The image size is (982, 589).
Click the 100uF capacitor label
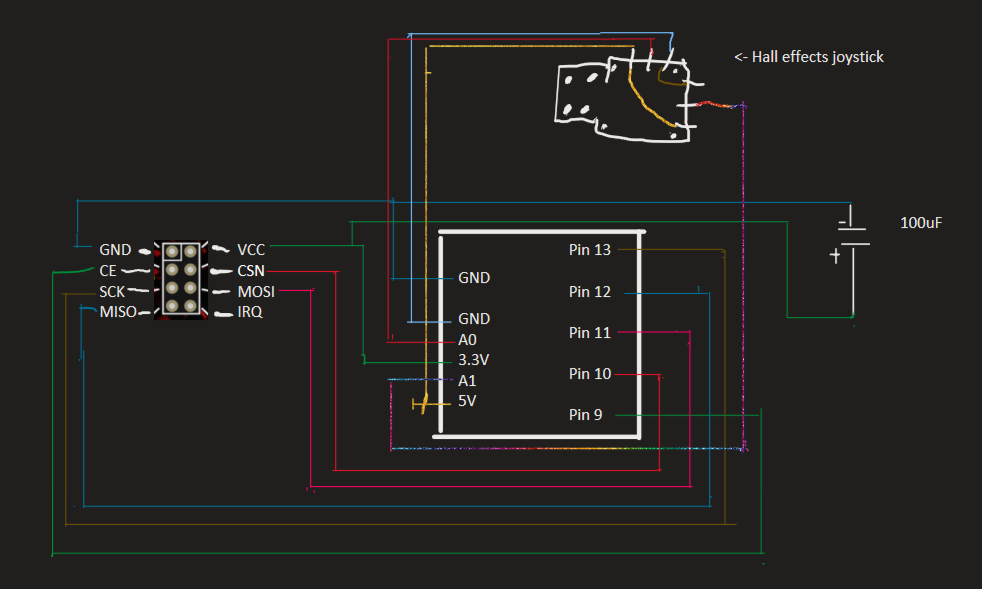[x=921, y=223]
